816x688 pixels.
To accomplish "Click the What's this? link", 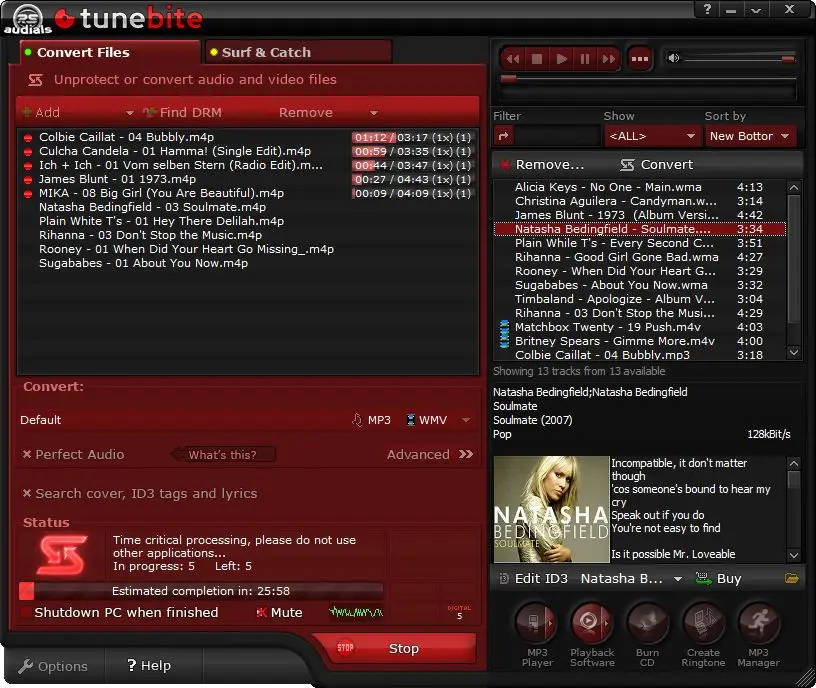I will (x=222, y=455).
